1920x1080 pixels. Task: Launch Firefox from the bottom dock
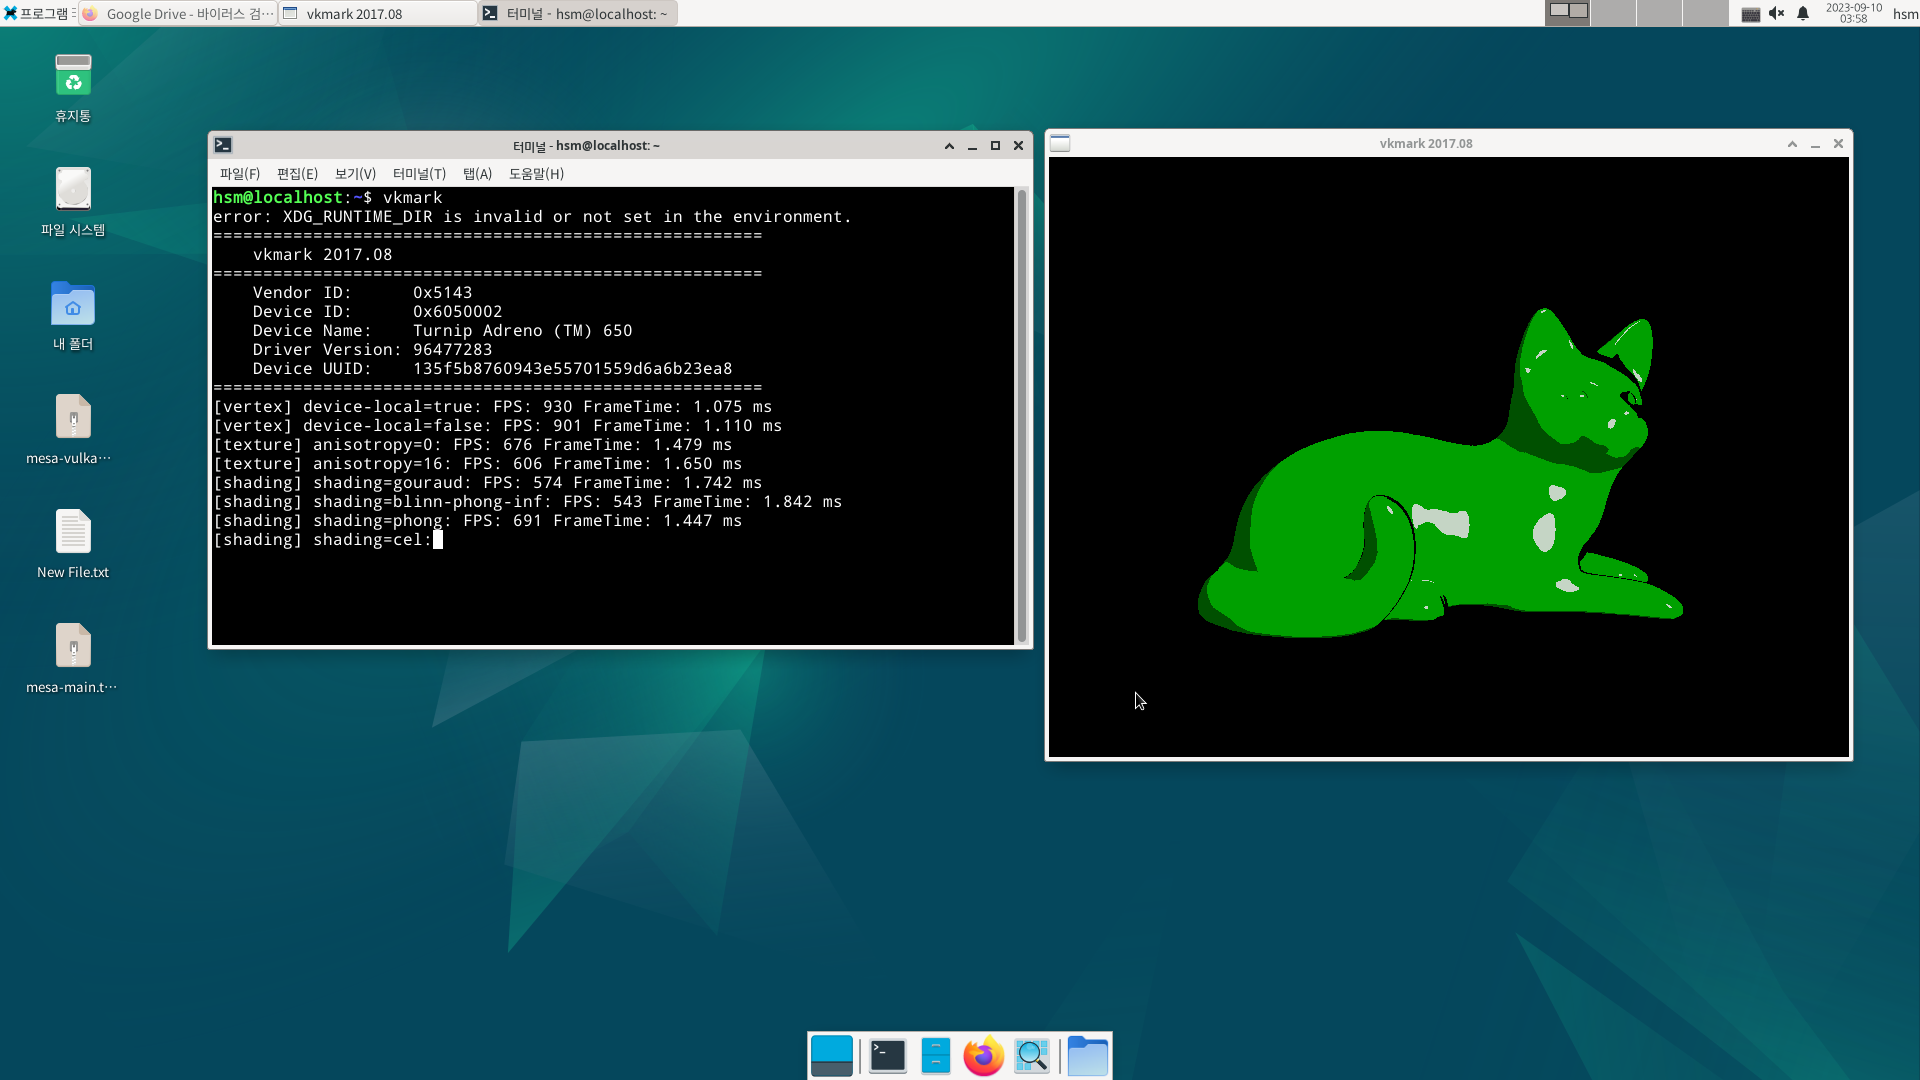click(983, 1055)
